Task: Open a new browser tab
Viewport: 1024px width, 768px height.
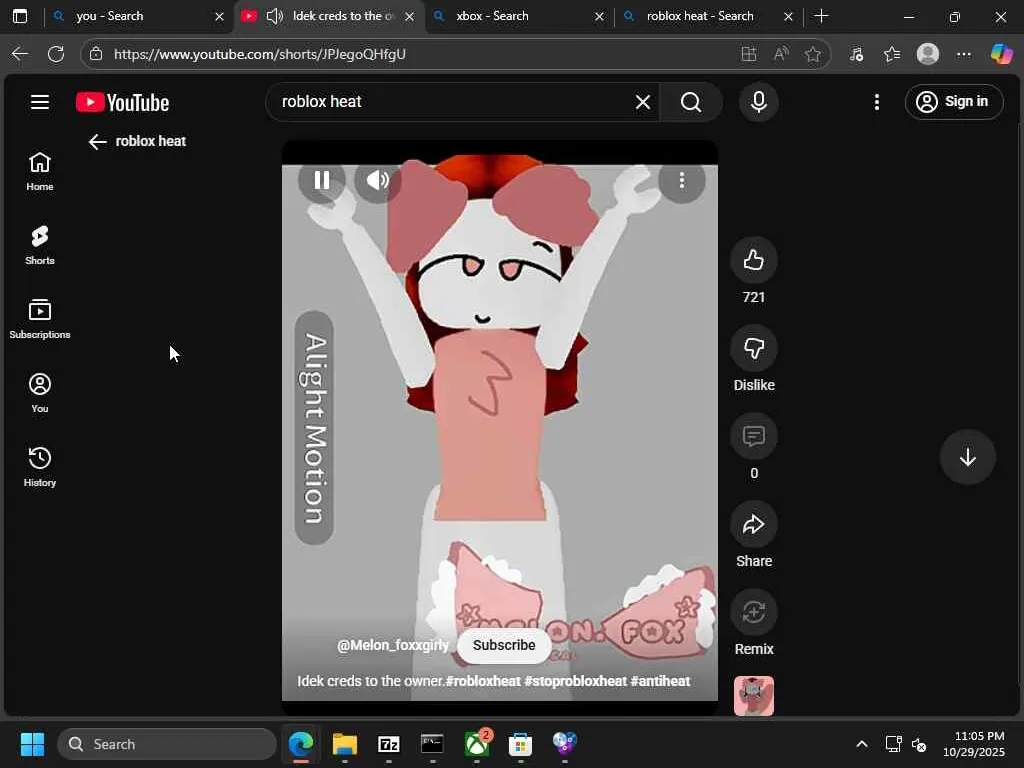Action: pos(822,16)
